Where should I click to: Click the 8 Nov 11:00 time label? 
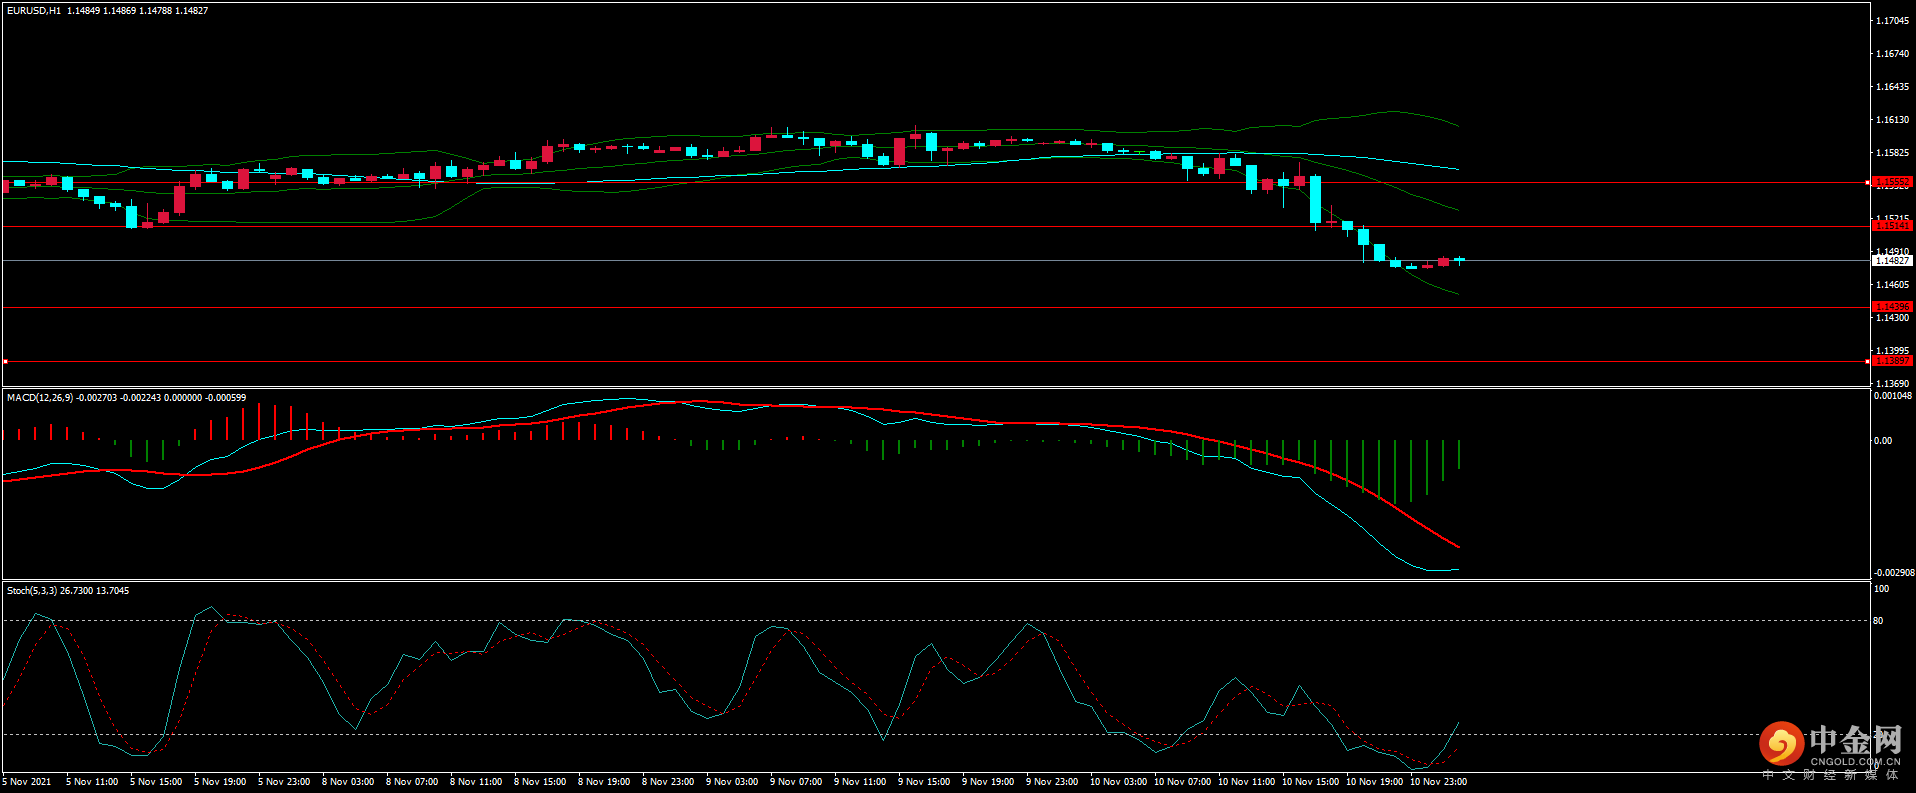476,782
